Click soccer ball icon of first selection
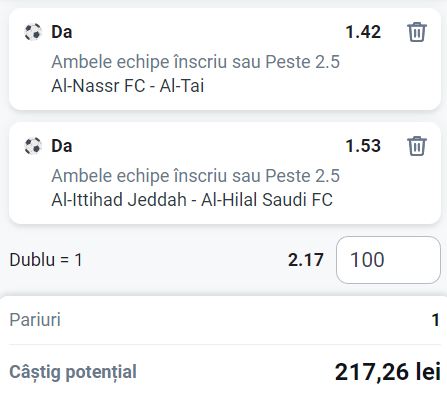 (x=33, y=32)
